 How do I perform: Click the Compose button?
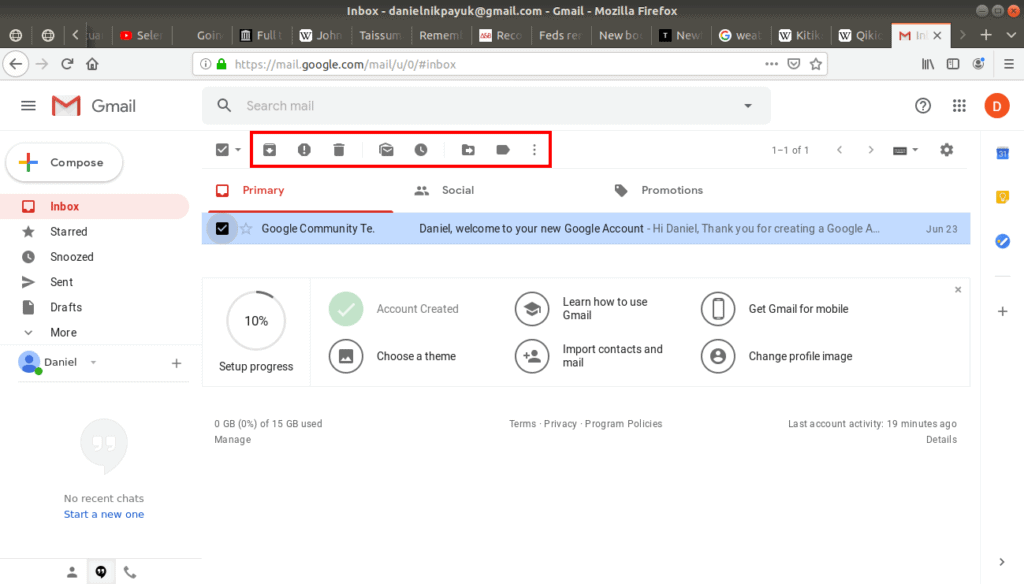coord(64,163)
